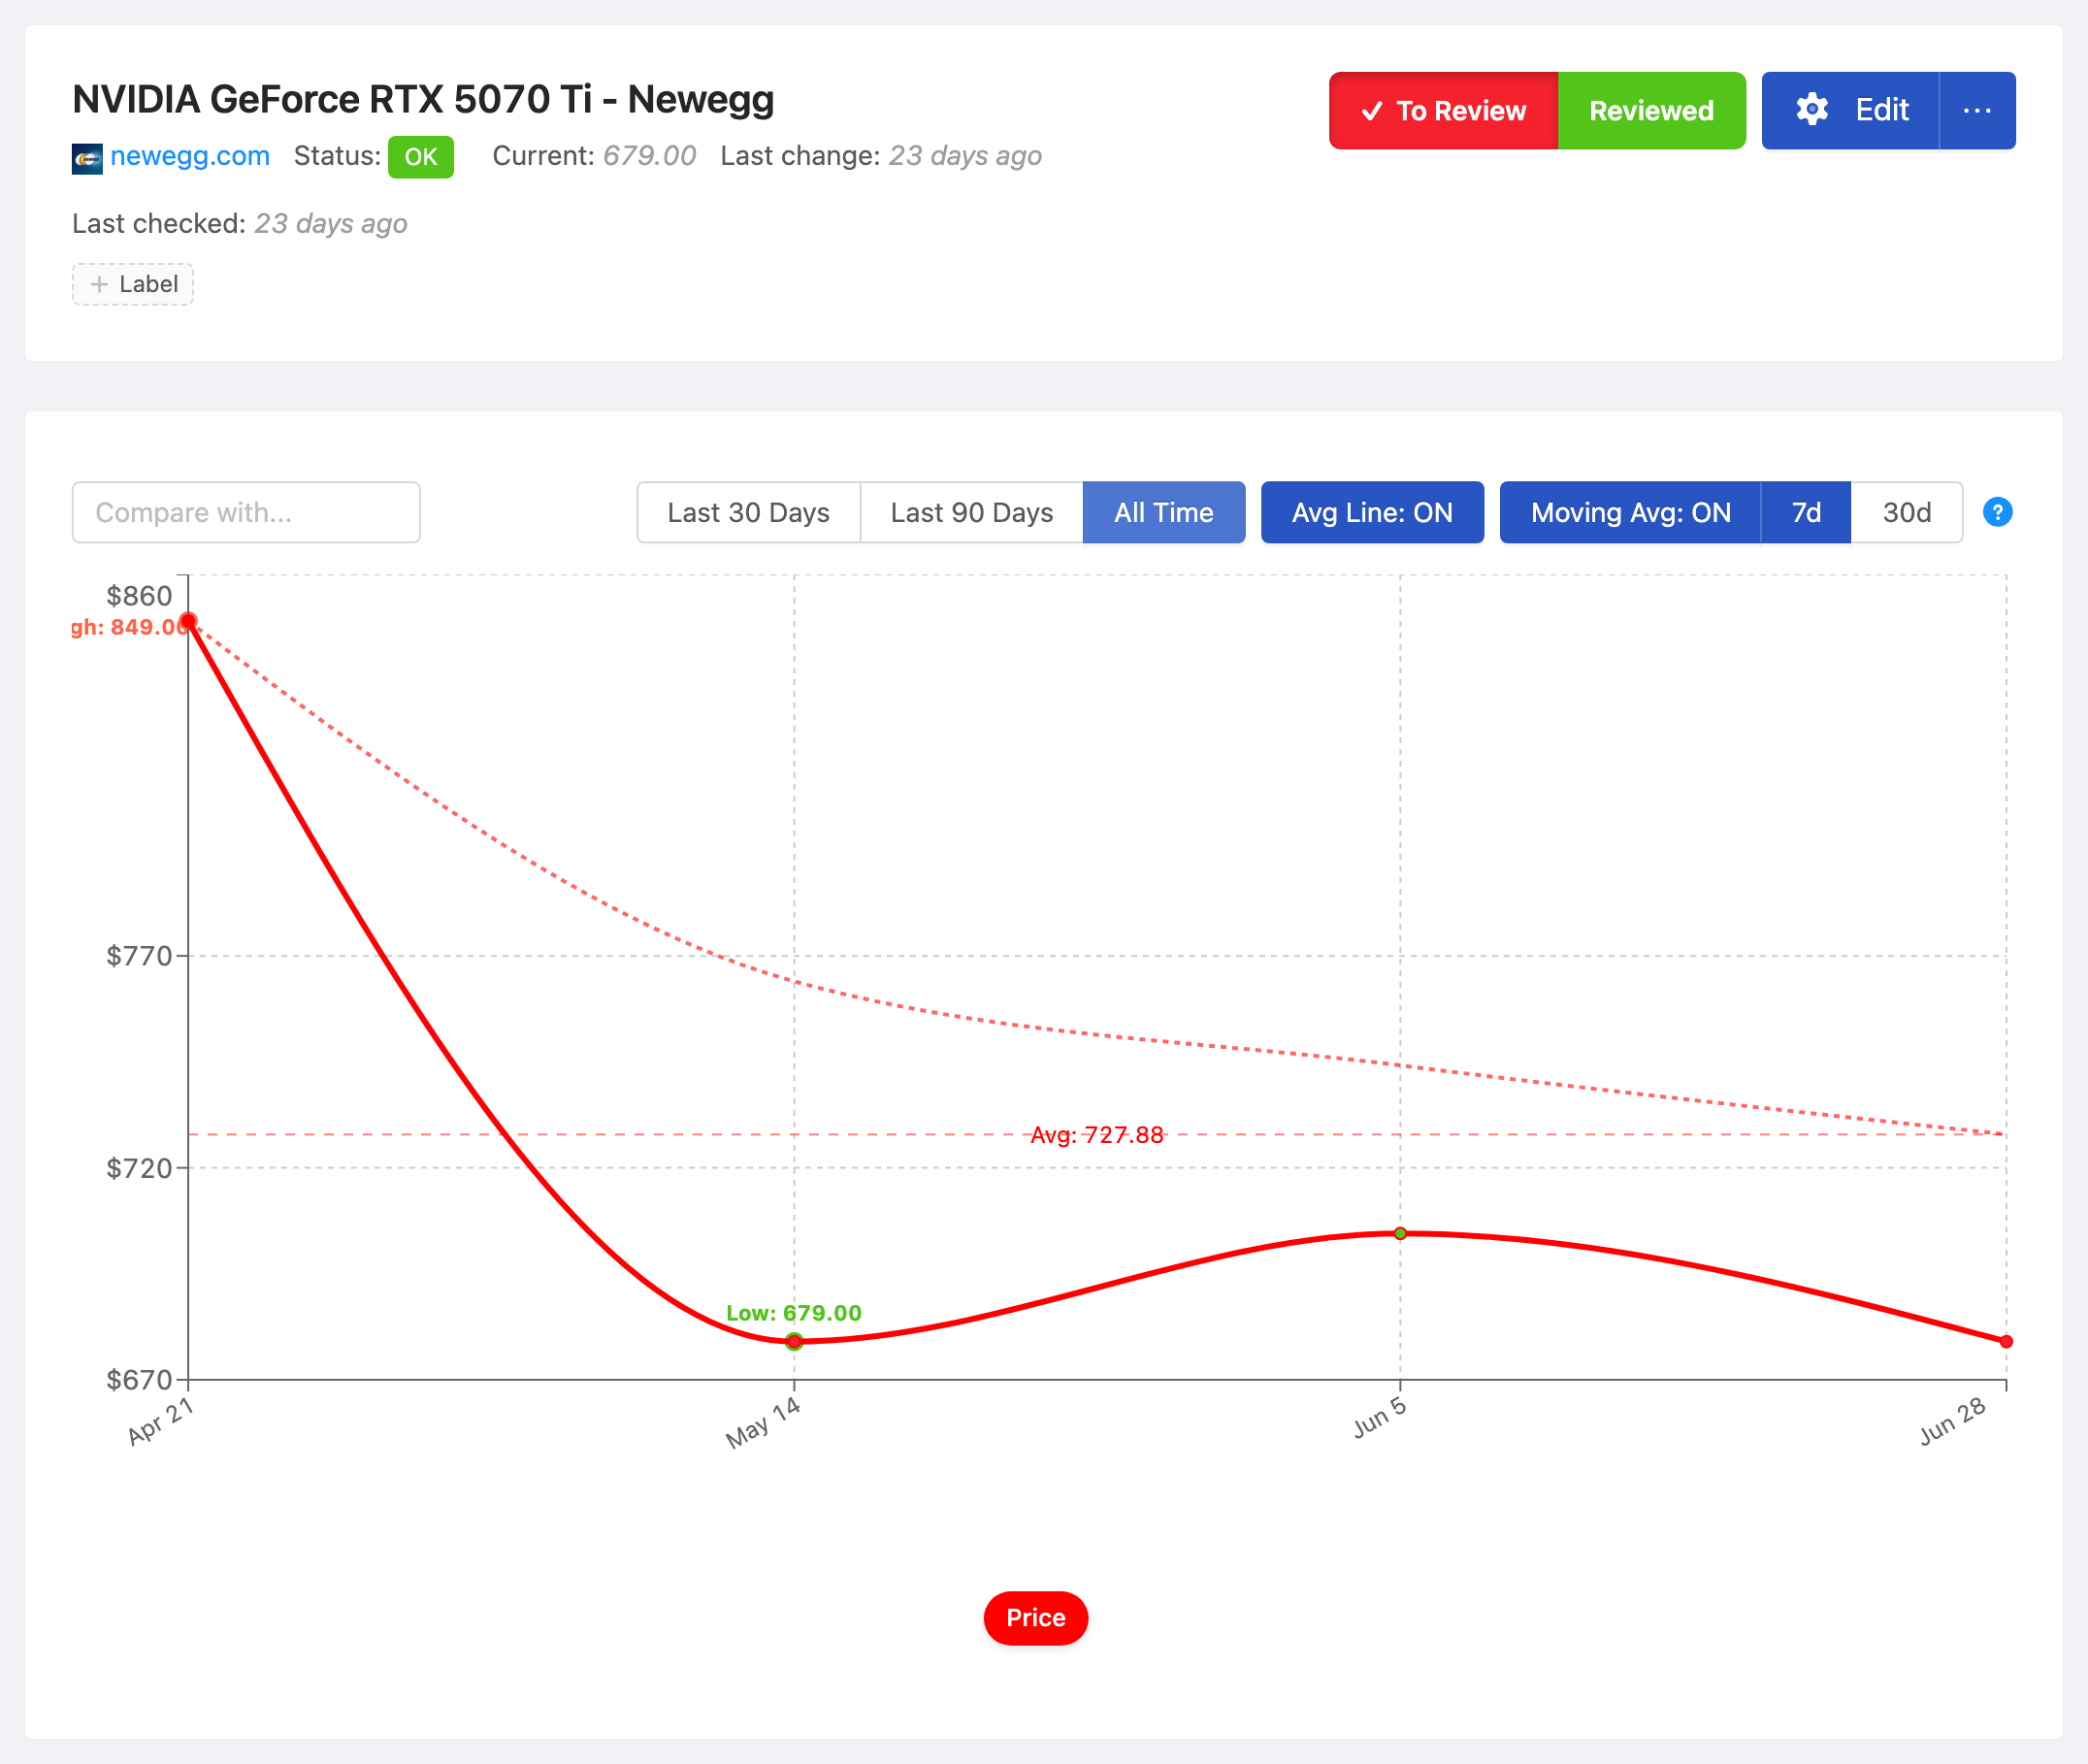Click the Edit gear button
Screen dimensions: 2088x1764
[x=1850, y=110]
